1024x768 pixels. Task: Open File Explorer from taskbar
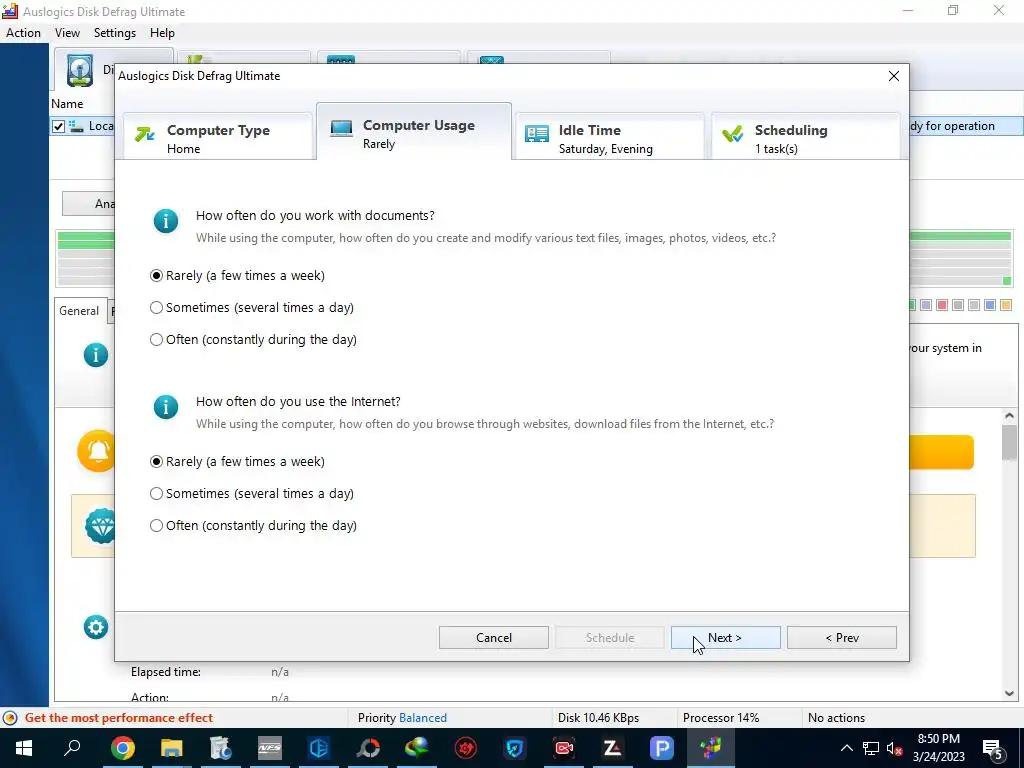(171, 748)
